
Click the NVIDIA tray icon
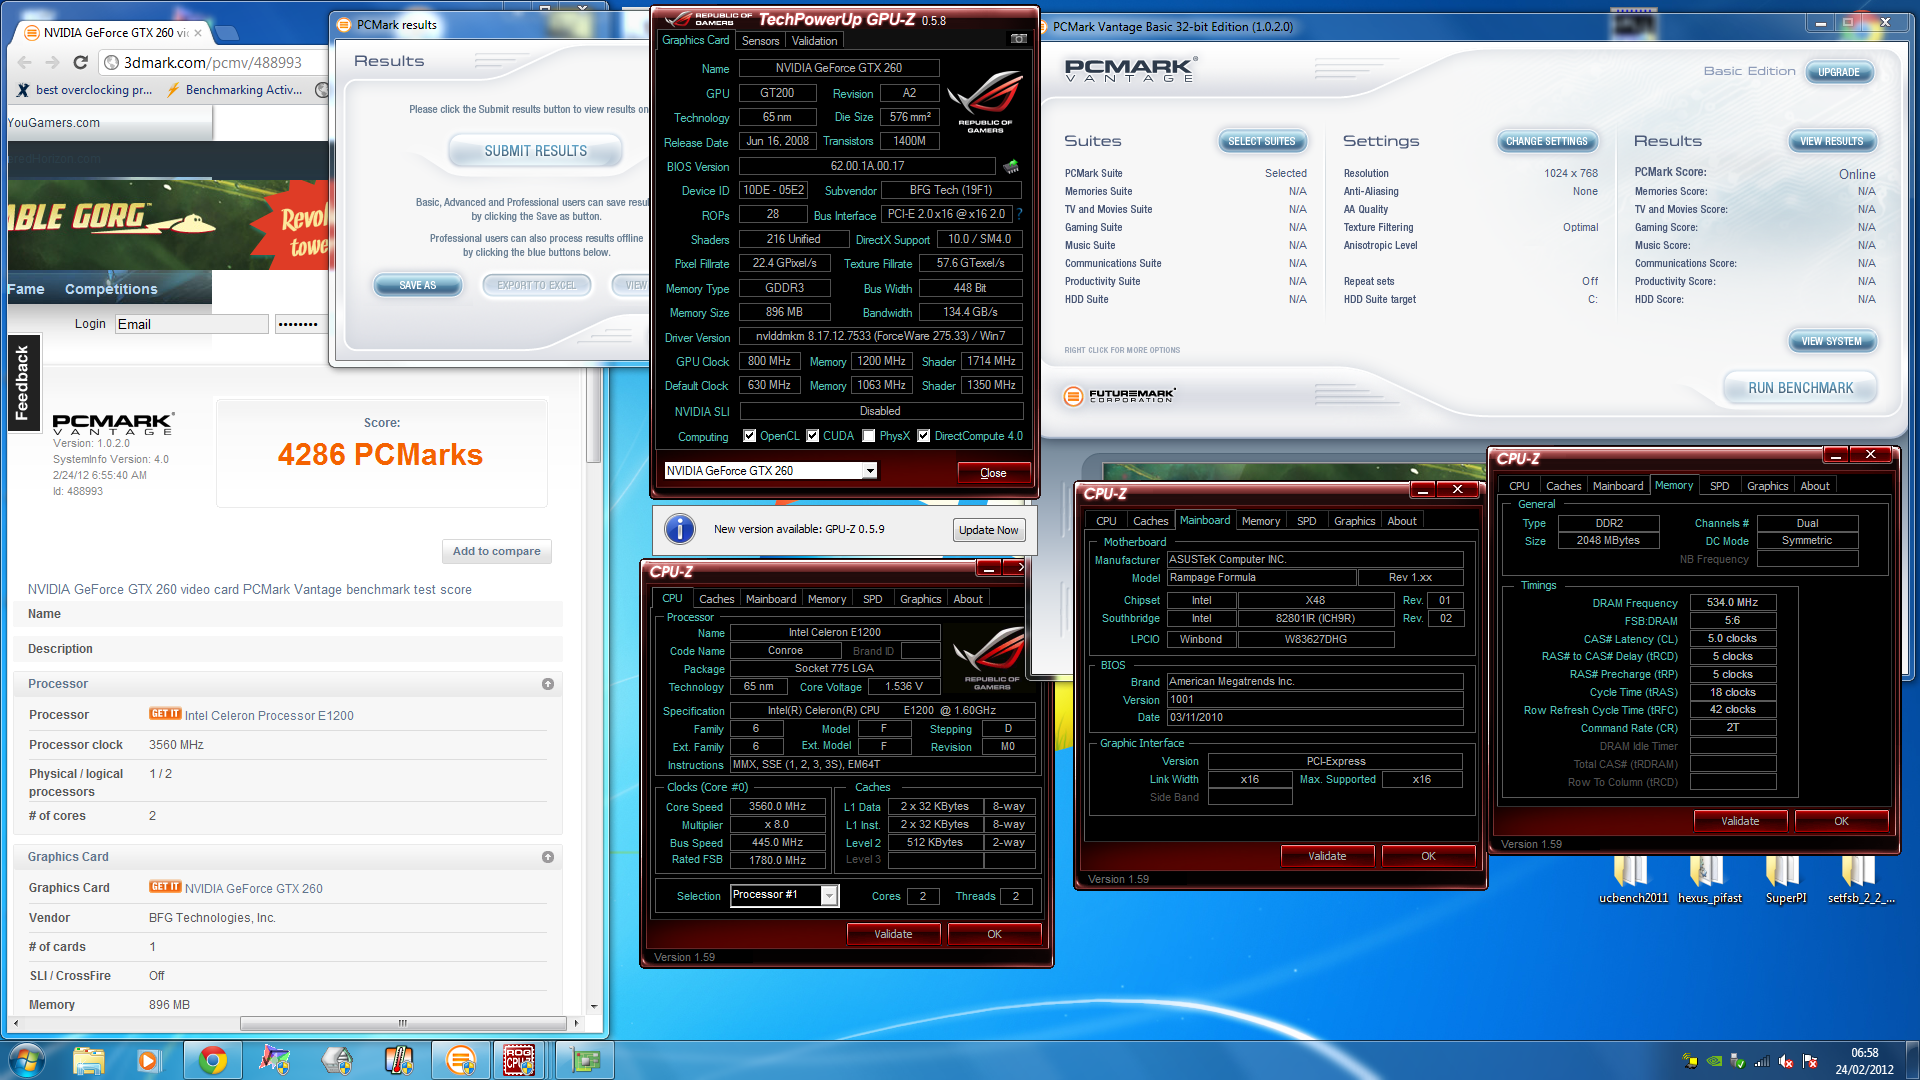point(1714,1061)
